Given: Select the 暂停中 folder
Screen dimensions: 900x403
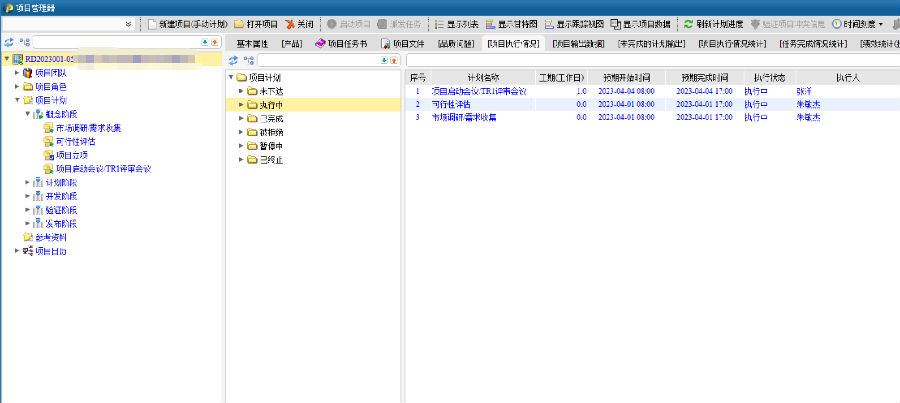Looking at the screenshot, I should 271,146.
